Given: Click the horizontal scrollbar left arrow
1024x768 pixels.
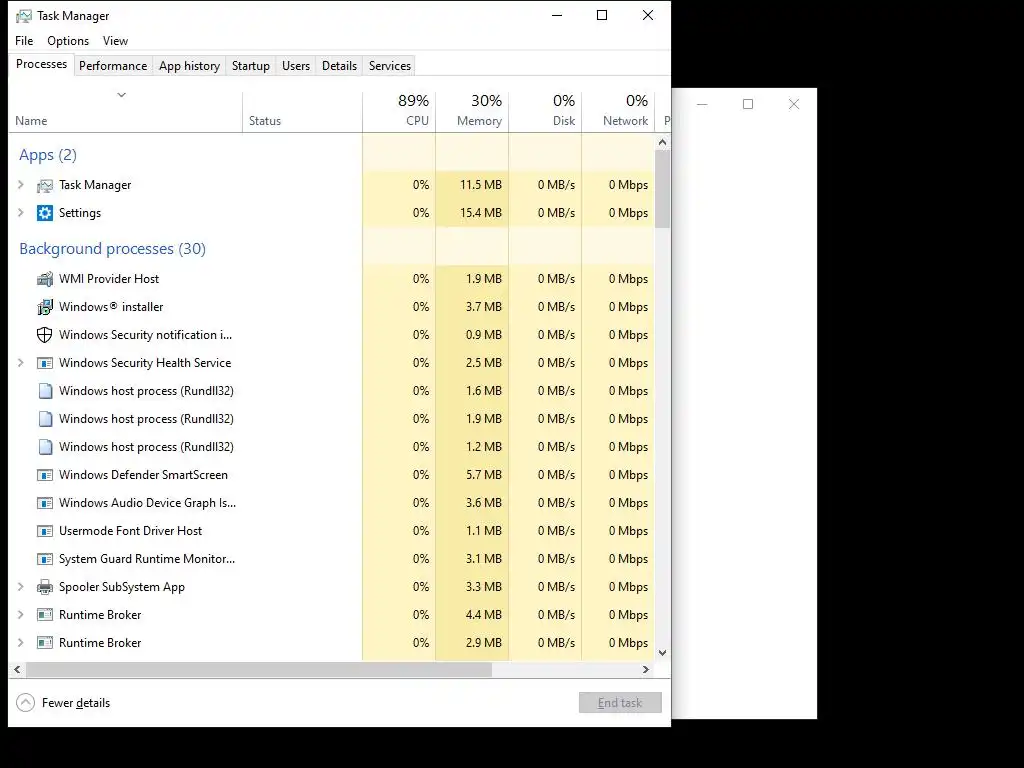Looking at the screenshot, I should [17, 669].
